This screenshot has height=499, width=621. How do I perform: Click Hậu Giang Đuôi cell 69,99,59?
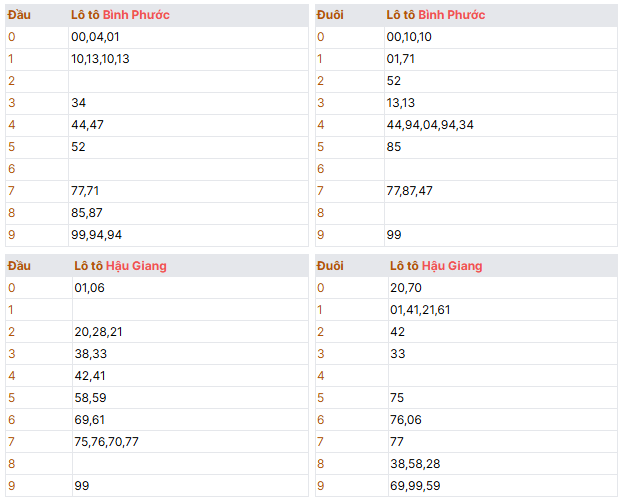pyautogui.click(x=412, y=485)
